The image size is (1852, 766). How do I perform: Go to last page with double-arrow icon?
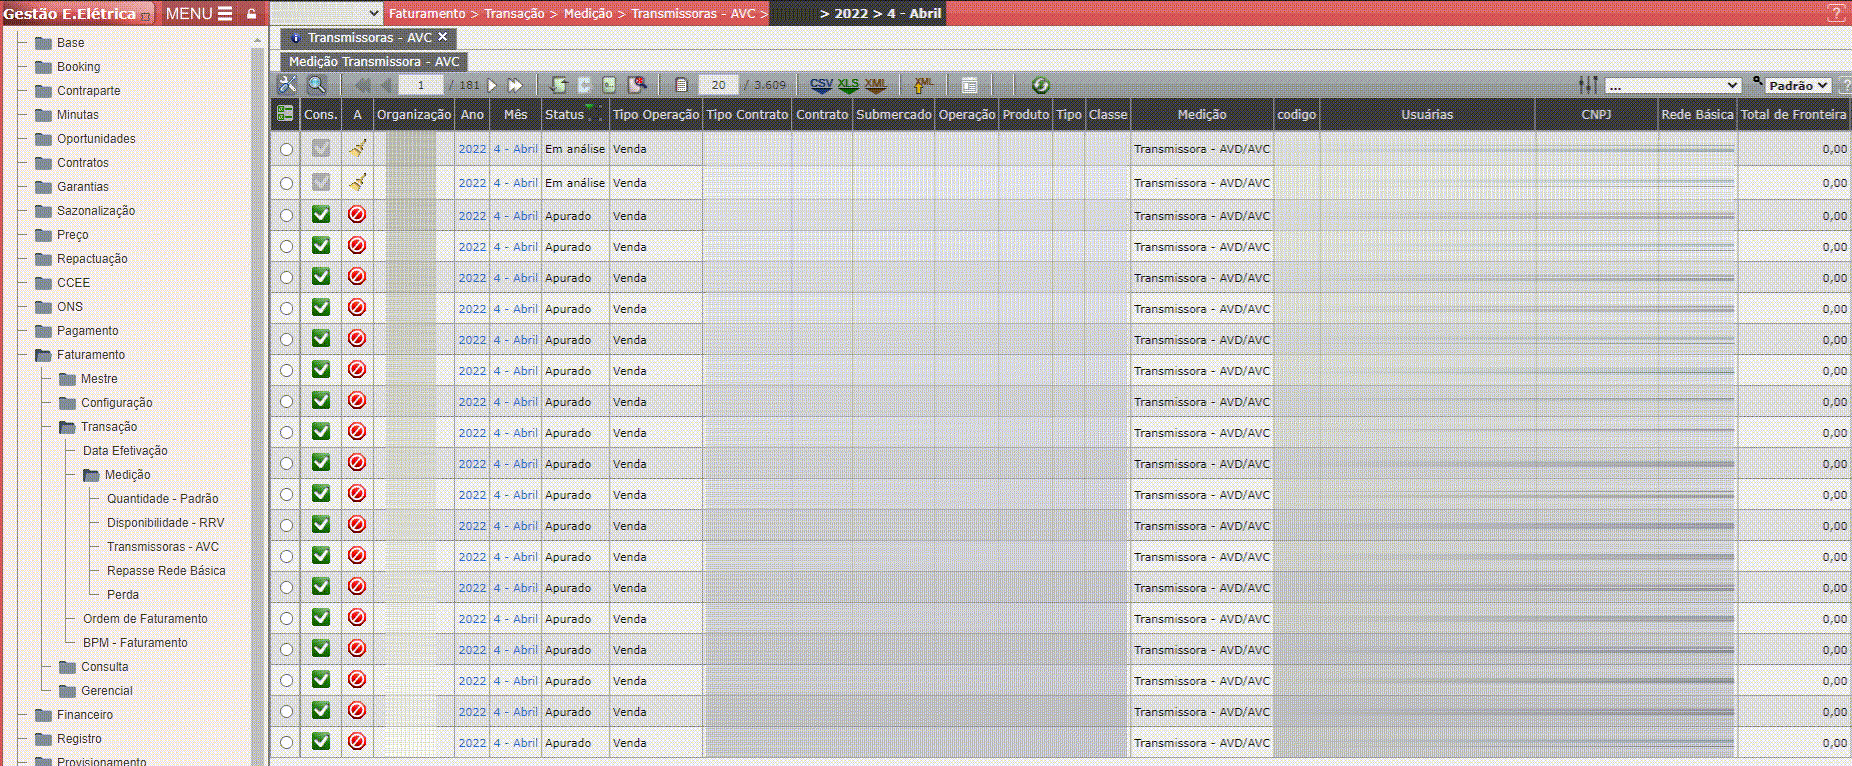[515, 85]
